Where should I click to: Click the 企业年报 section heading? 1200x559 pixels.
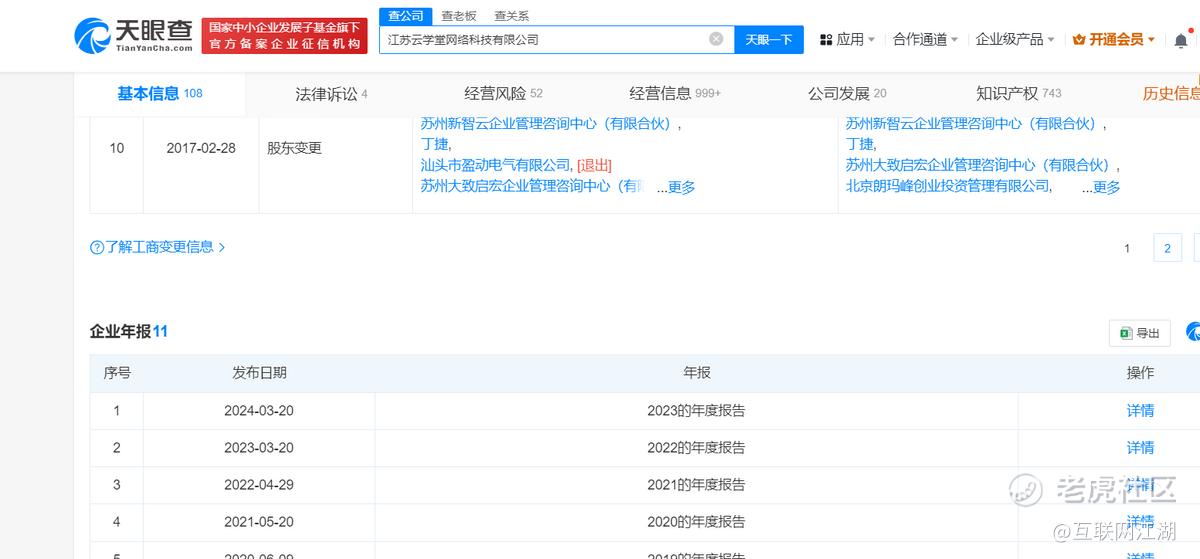pyautogui.click(x=129, y=331)
